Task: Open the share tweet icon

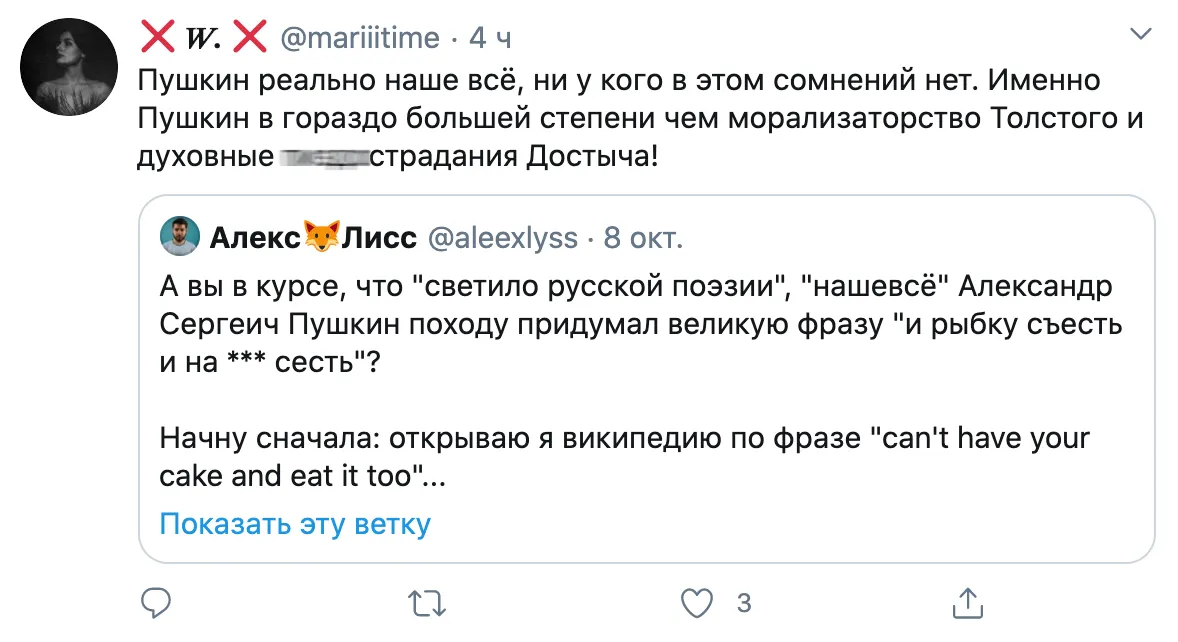Action: coord(966,602)
